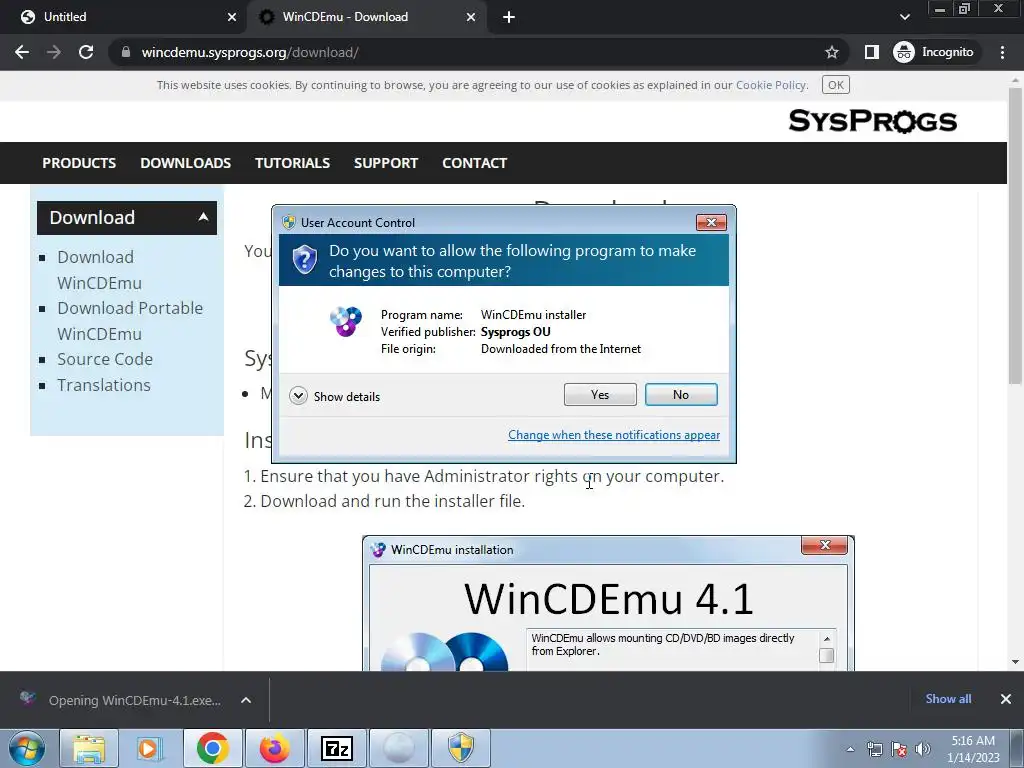Click the WinCDEmu installation screenshot image
The width and height of the screenshot is (1024, 768).
pyautogui.click(x=608, y=603)
